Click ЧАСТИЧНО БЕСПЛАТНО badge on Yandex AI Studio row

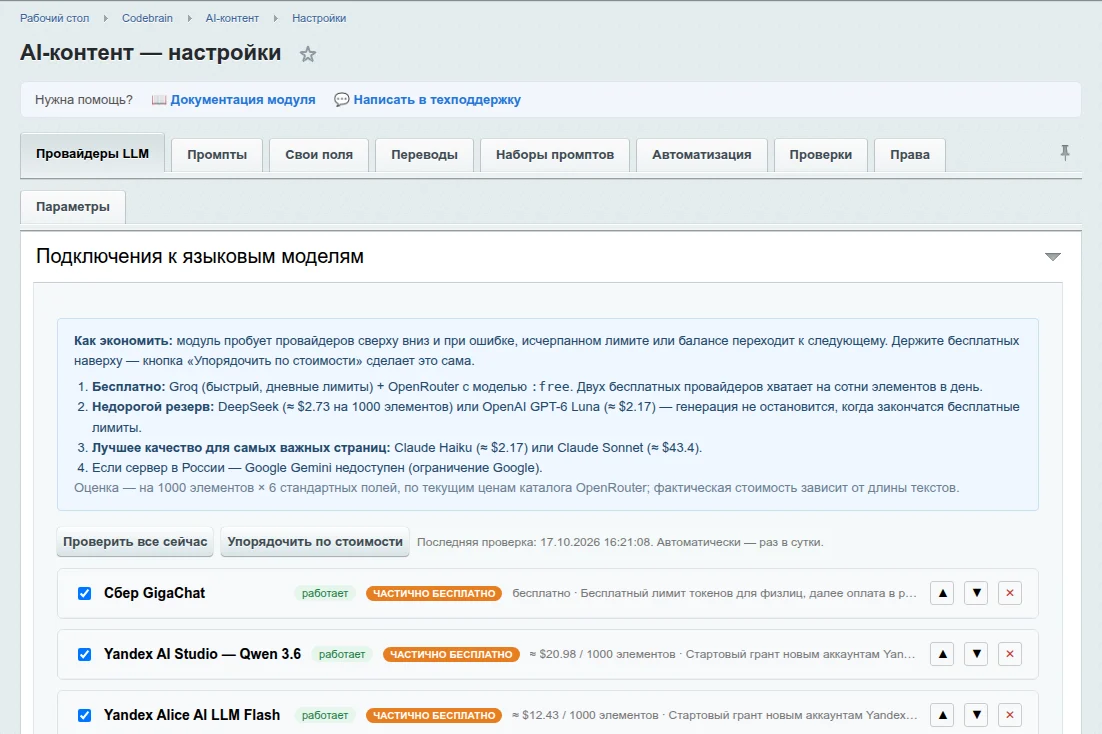click(x=451, y=655)
